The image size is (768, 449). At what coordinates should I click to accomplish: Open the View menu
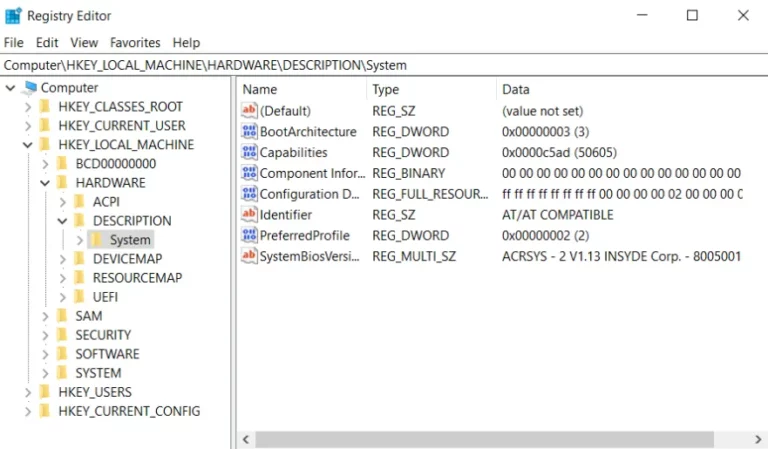point(84,43)
